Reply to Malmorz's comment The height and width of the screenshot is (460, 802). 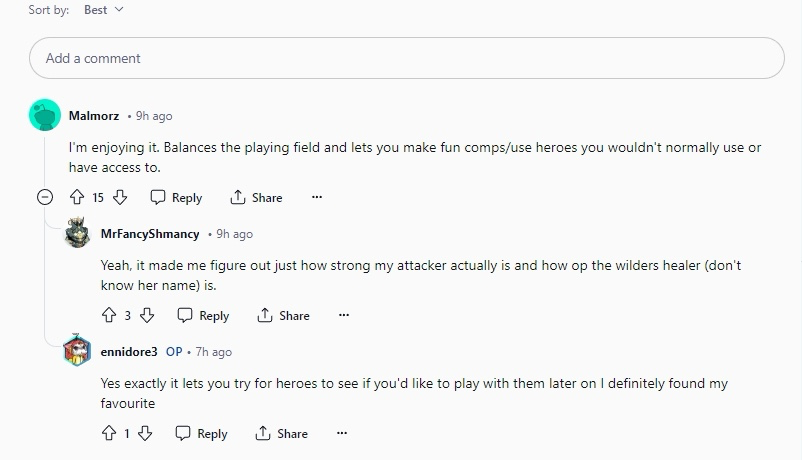(x=176, y=198)
